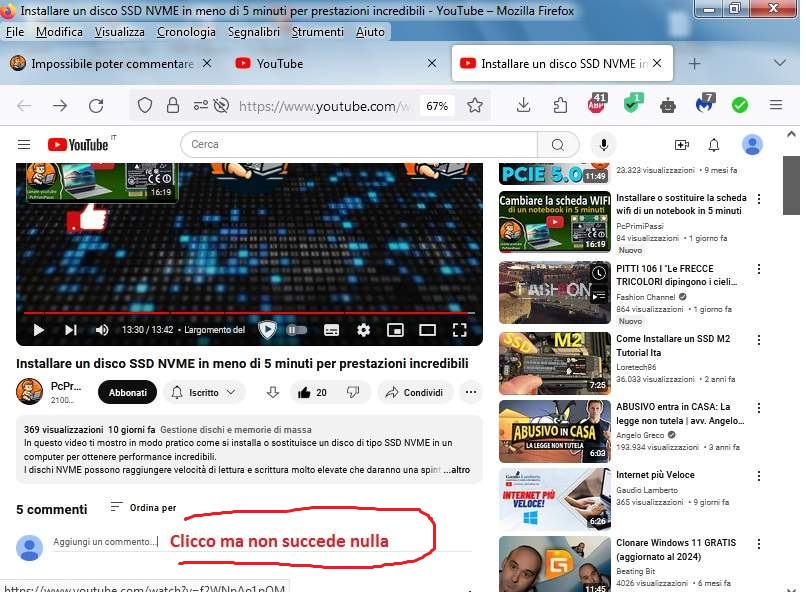Play the video
The image size is (806, 592).
(x=38, y=330)
